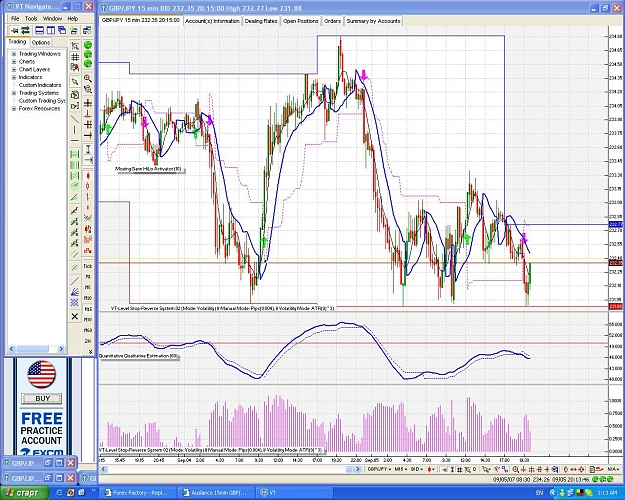Select the vertical line drawing tool

pyautogui.click(x=75, y=130)
